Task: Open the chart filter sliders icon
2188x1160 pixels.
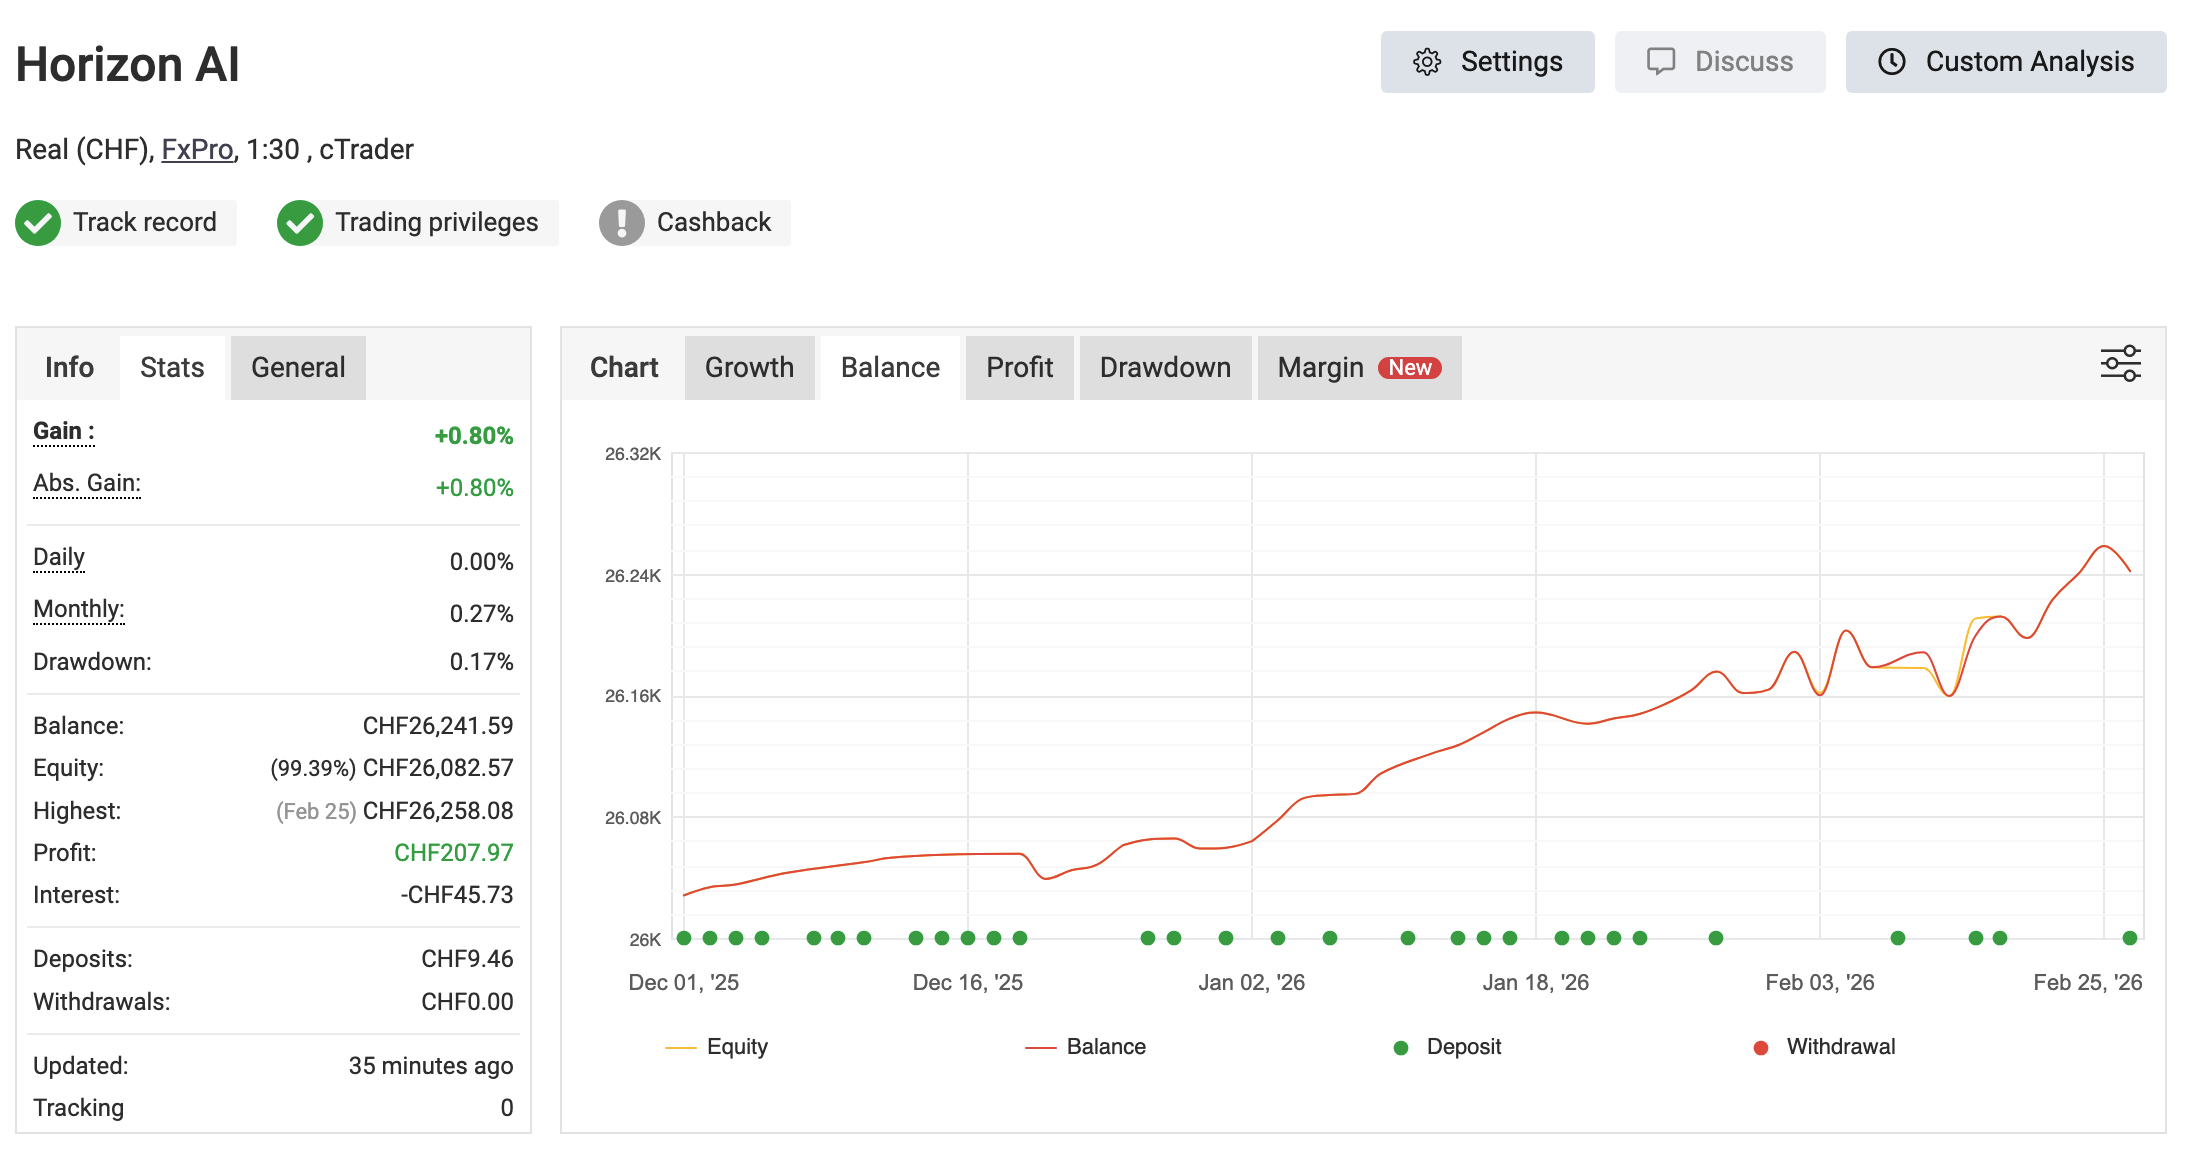Action: [2120, 364]
